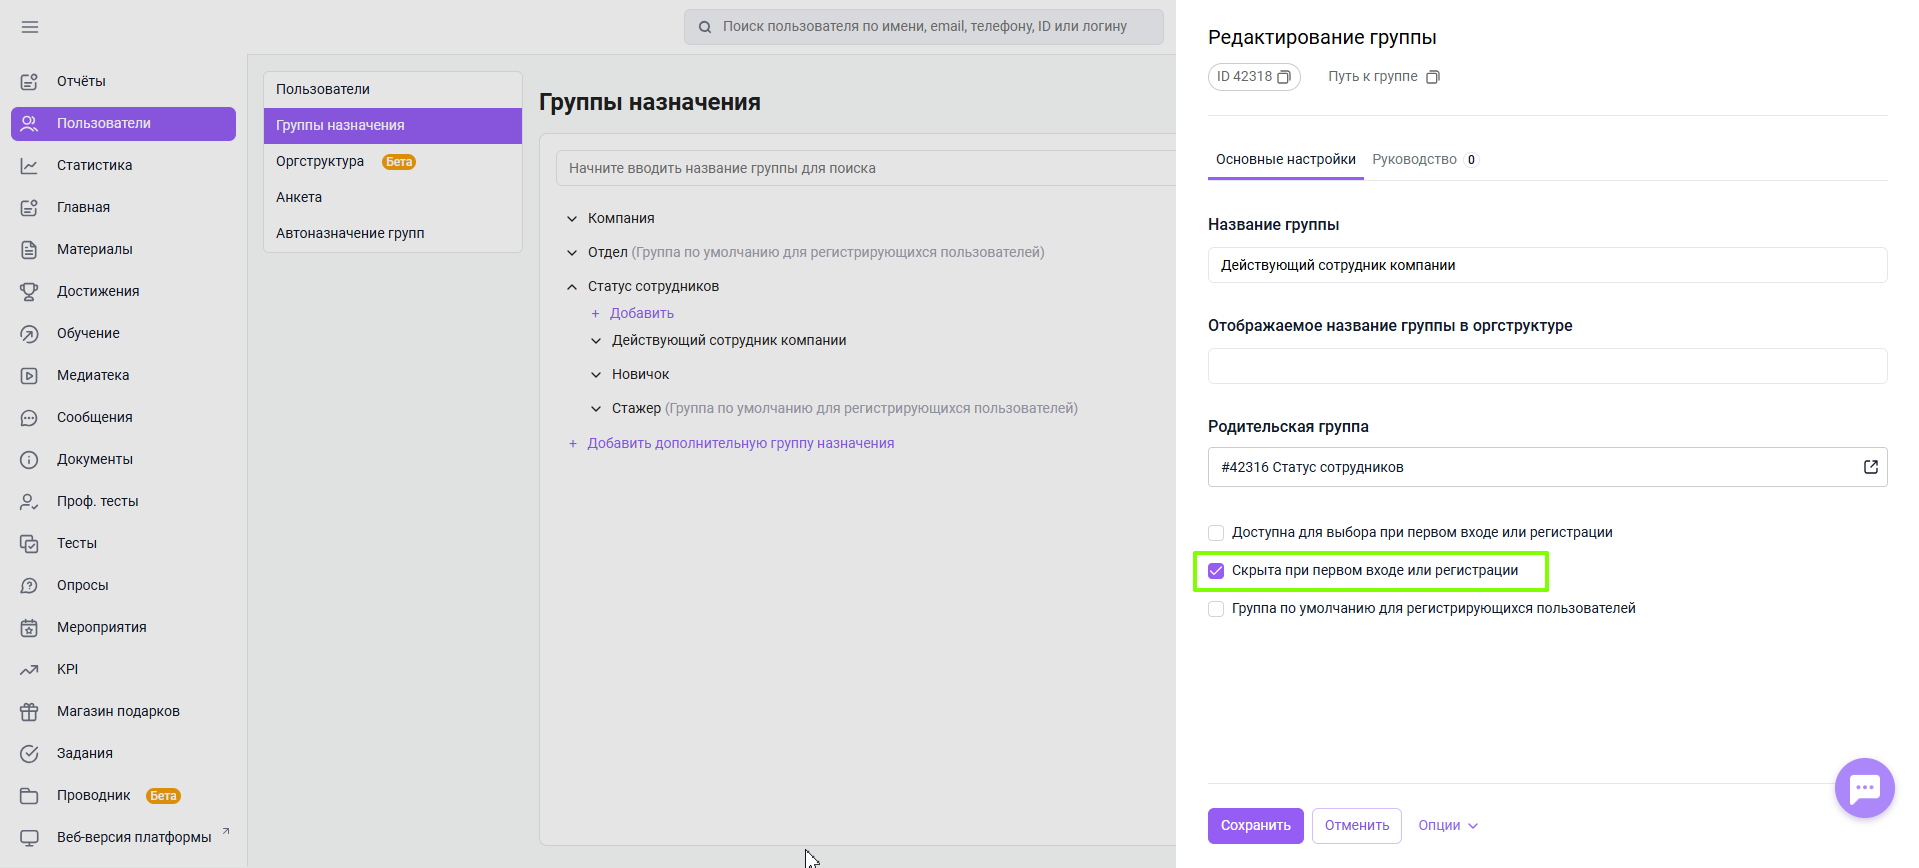Focus the user search field

[x=924, y=27]
